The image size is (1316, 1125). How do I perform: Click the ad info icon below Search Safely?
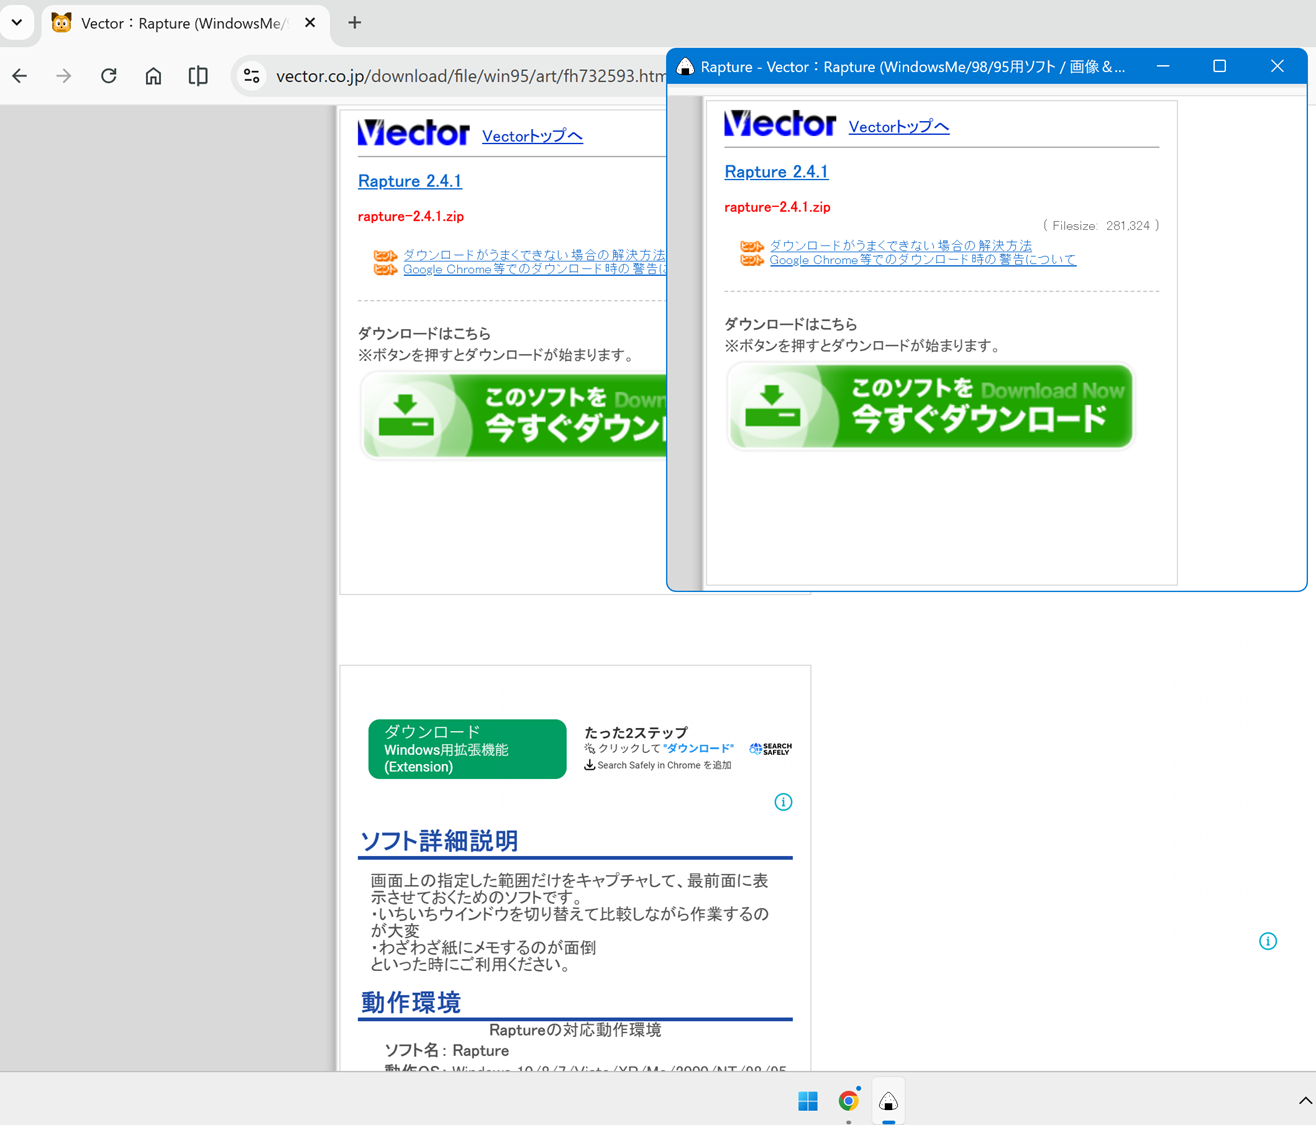click(x=783, y=802)
